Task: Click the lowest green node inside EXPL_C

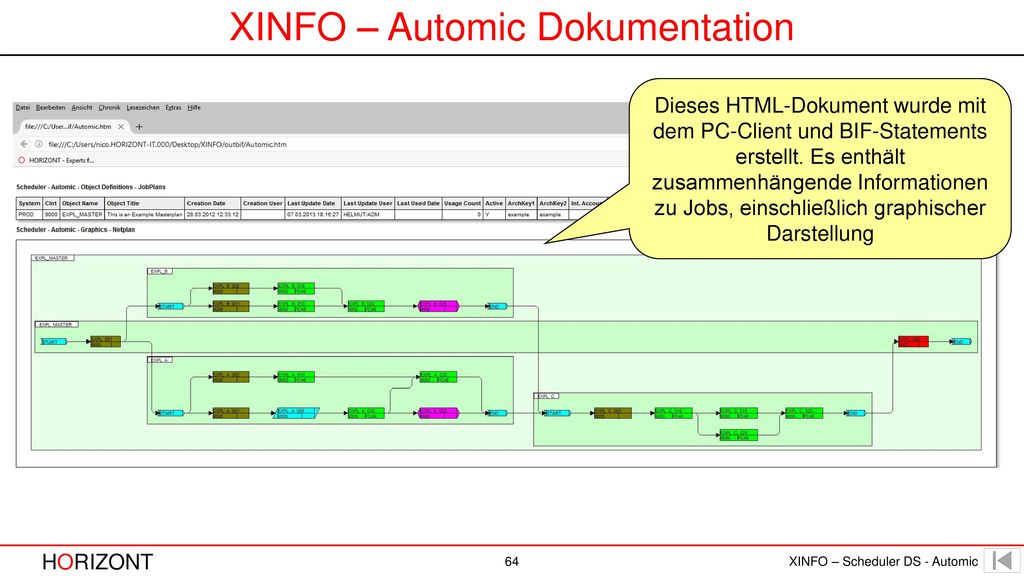Action: pos(739,434)
